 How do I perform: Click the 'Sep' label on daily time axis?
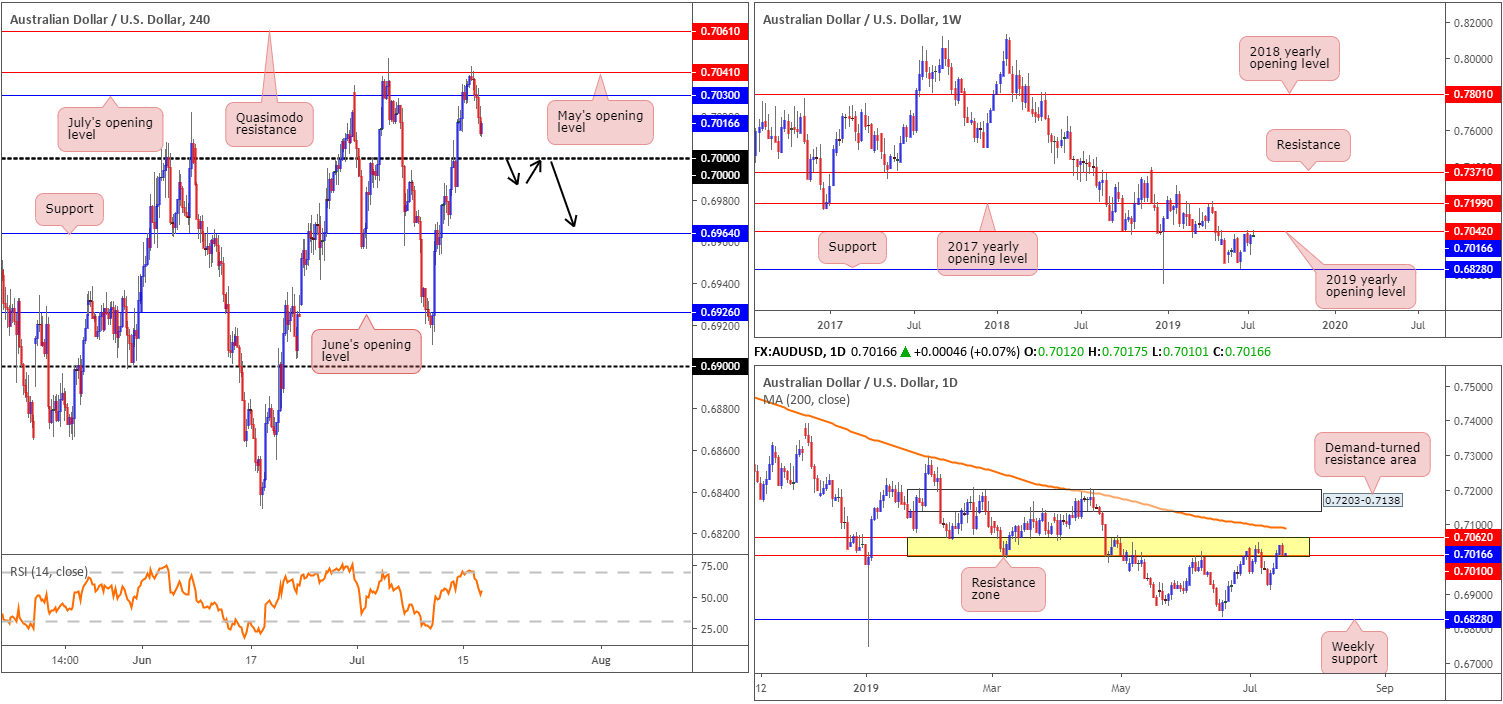click(1384, 690)
